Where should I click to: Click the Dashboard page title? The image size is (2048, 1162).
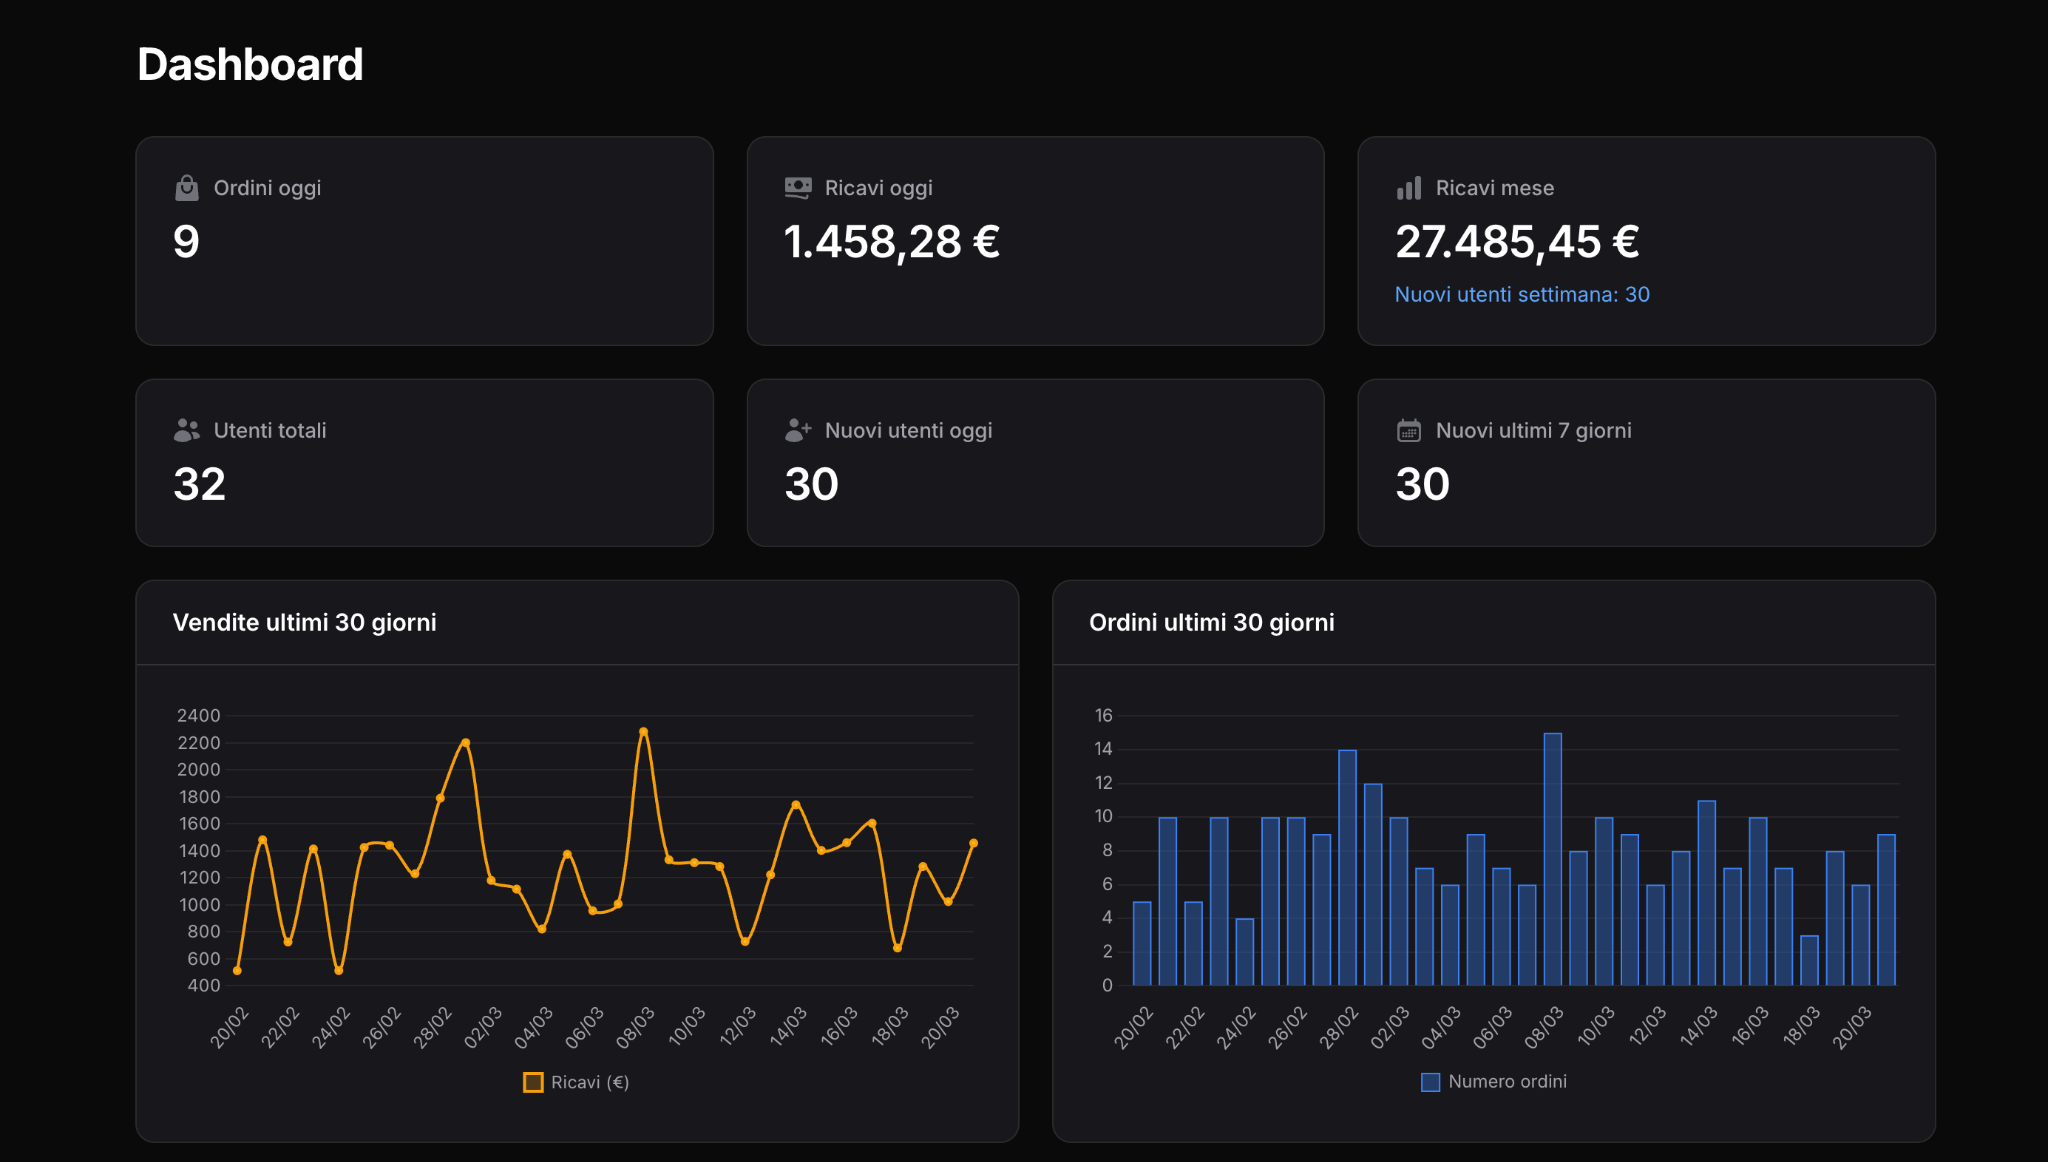249,63
